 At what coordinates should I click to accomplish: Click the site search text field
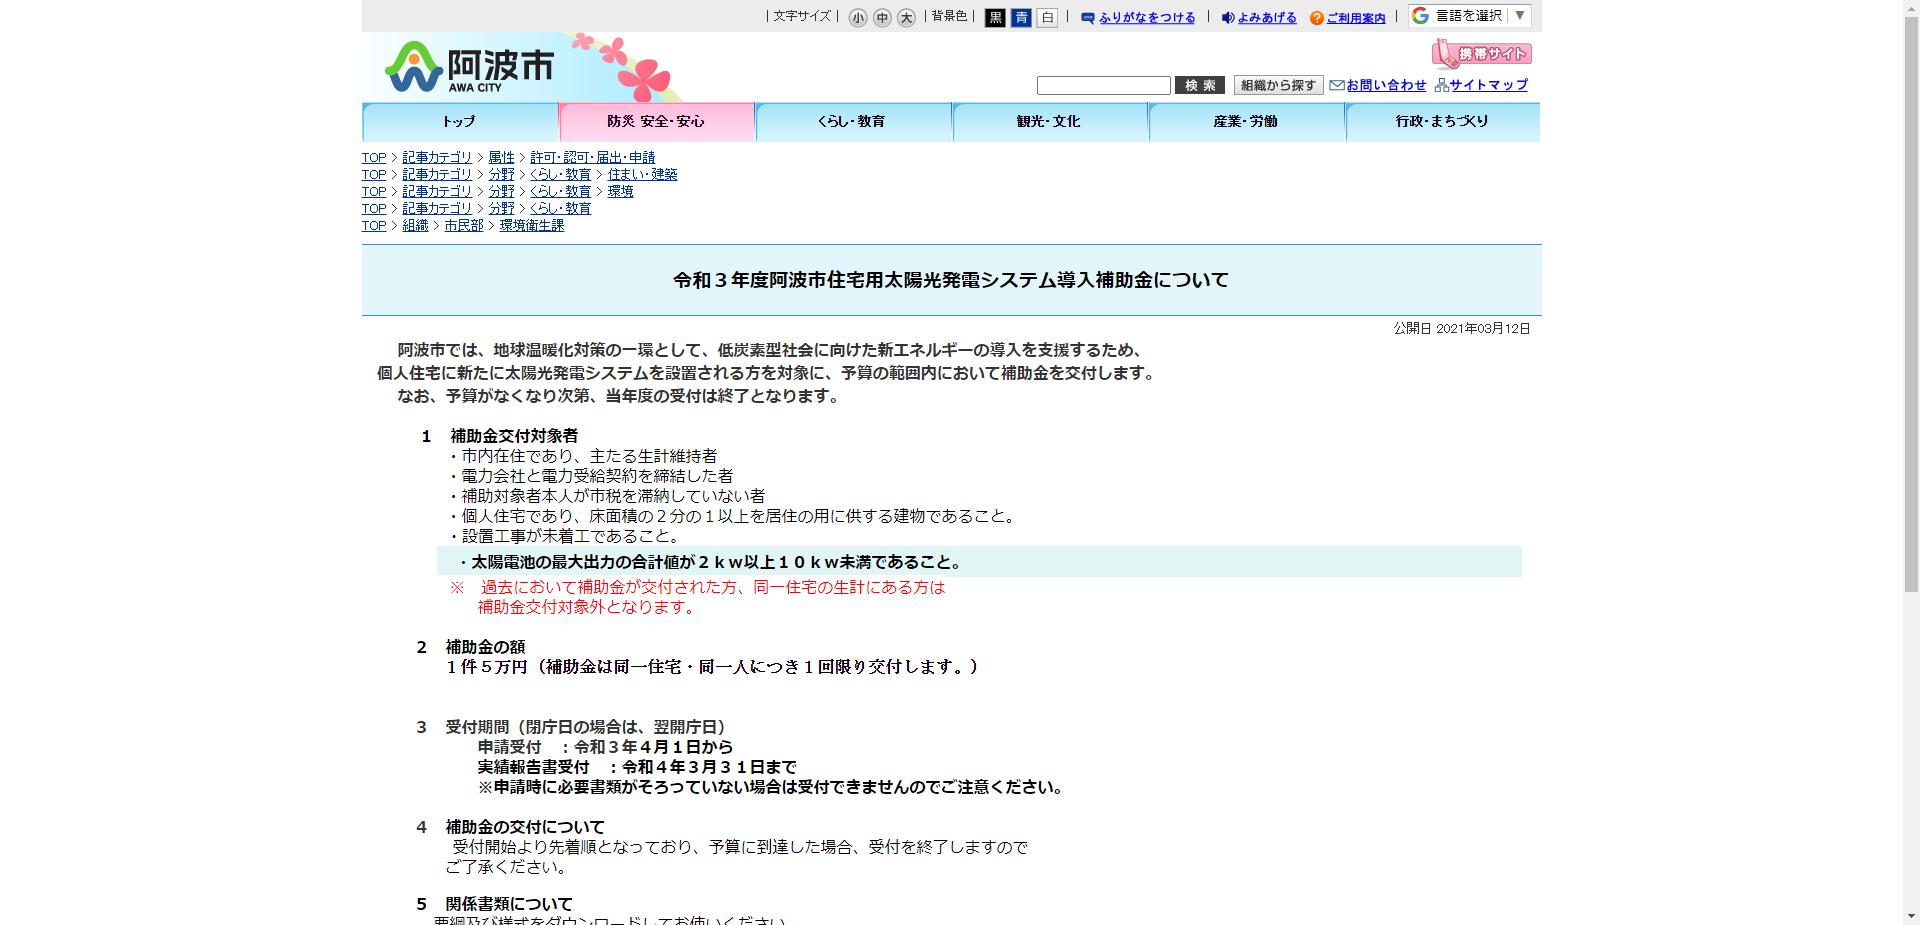click(x=1103, y=86)
